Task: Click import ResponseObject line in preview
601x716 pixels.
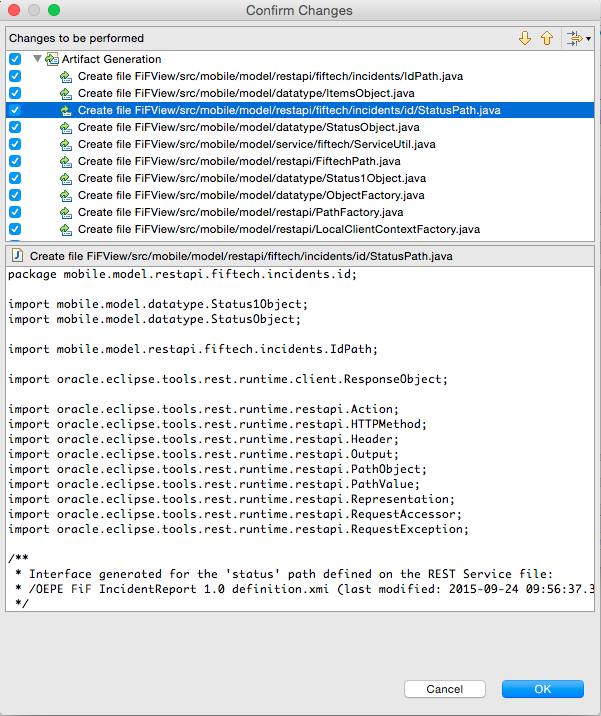Action: pyautogui.click(x=228, y=379)
